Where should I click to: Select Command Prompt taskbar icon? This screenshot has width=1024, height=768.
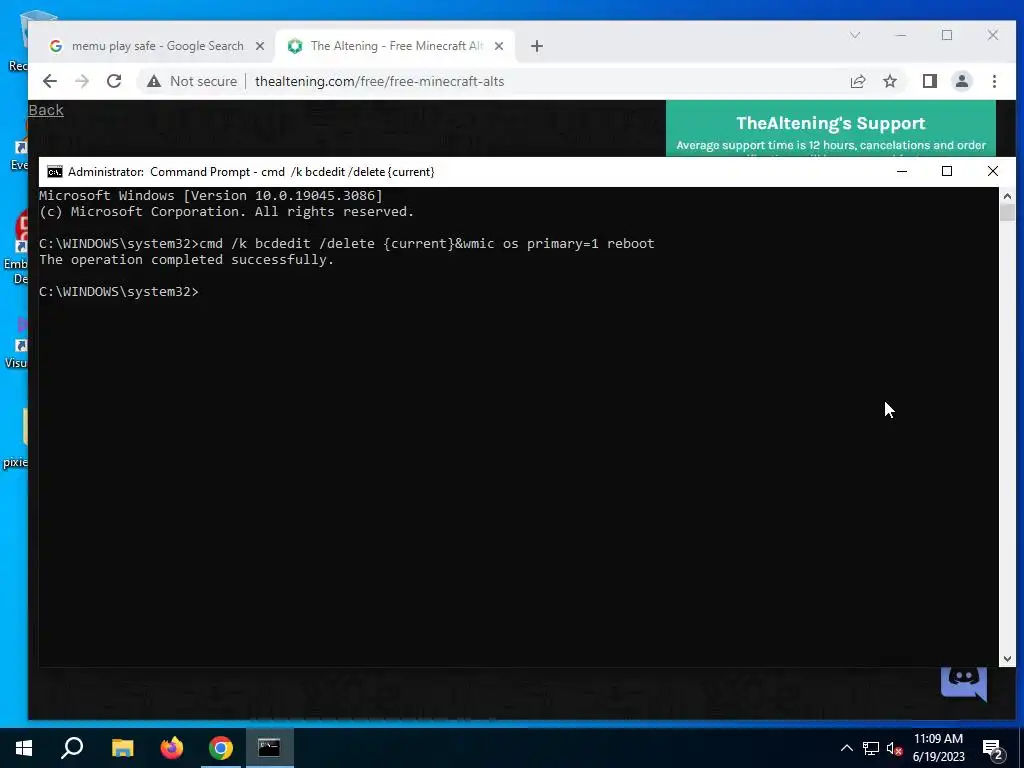(x=269, y=748)
